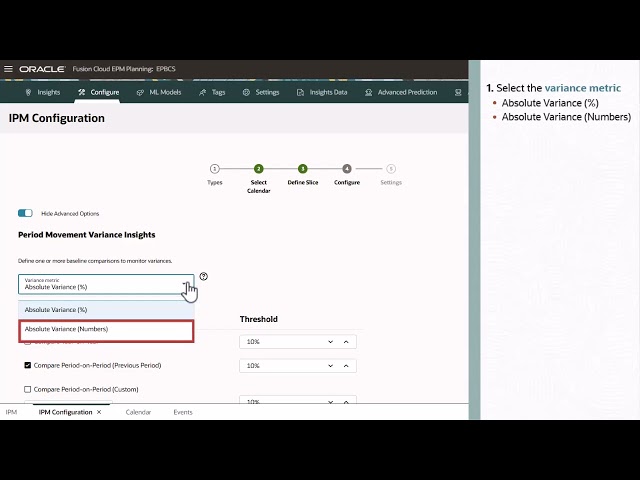This screenshot has height=480, width=640.
Task: Switch to the Calendar bottom tab
Action: 138,412
